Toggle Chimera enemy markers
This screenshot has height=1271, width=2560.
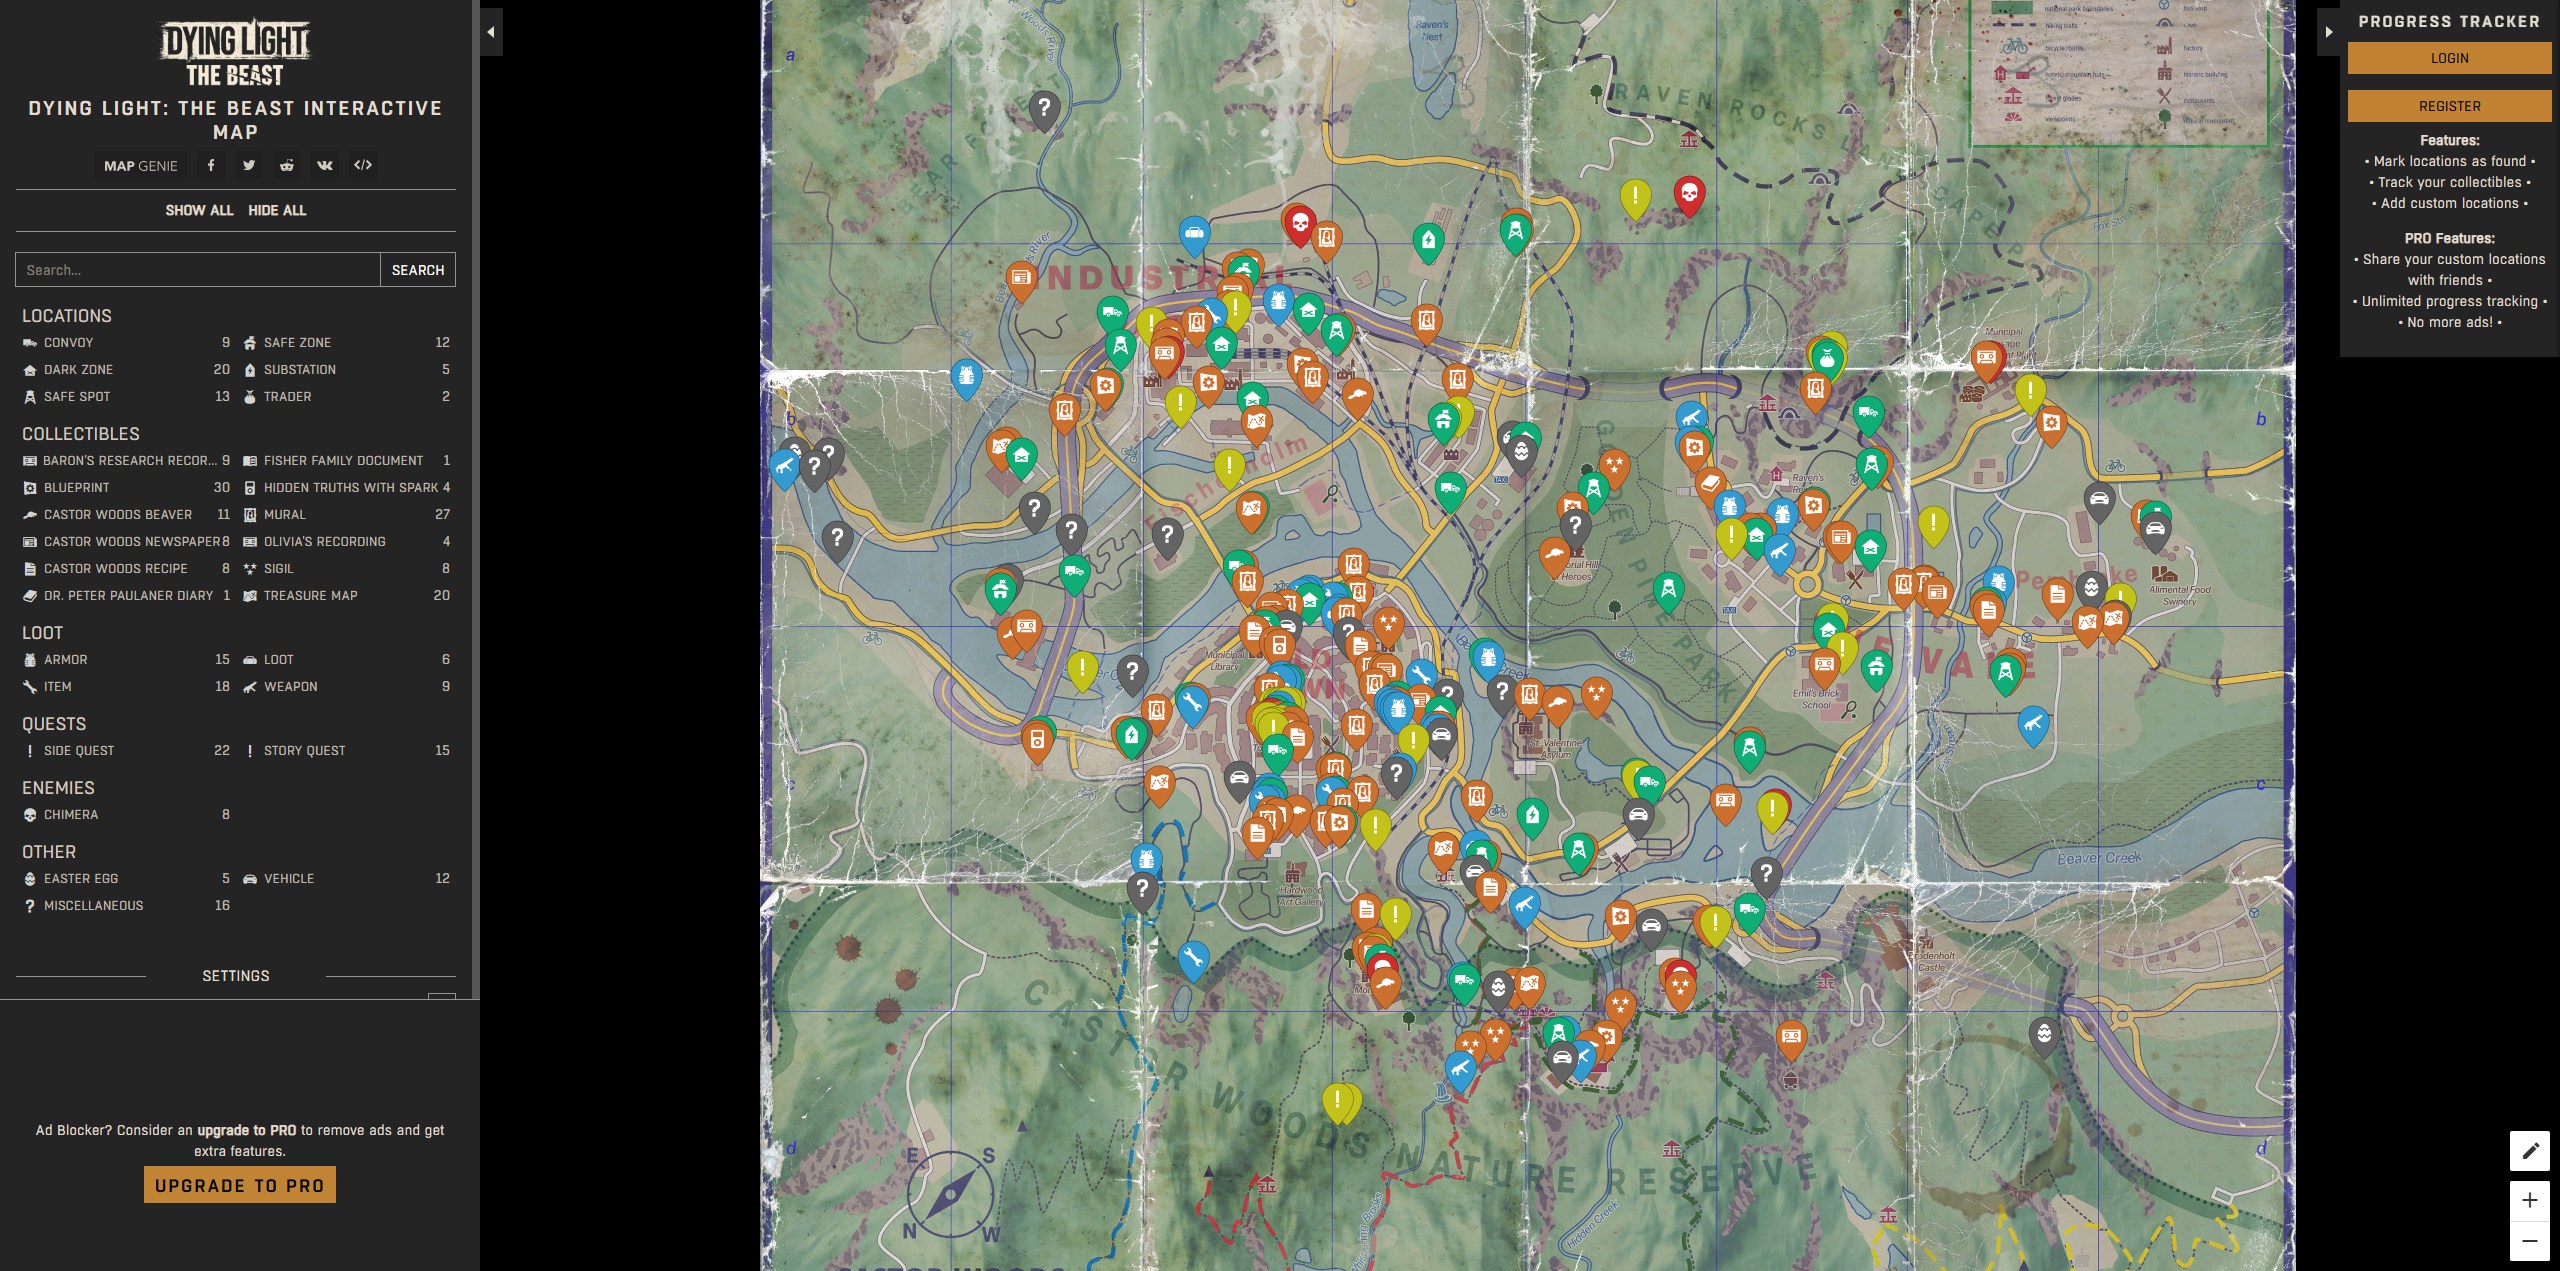point(70,814)
